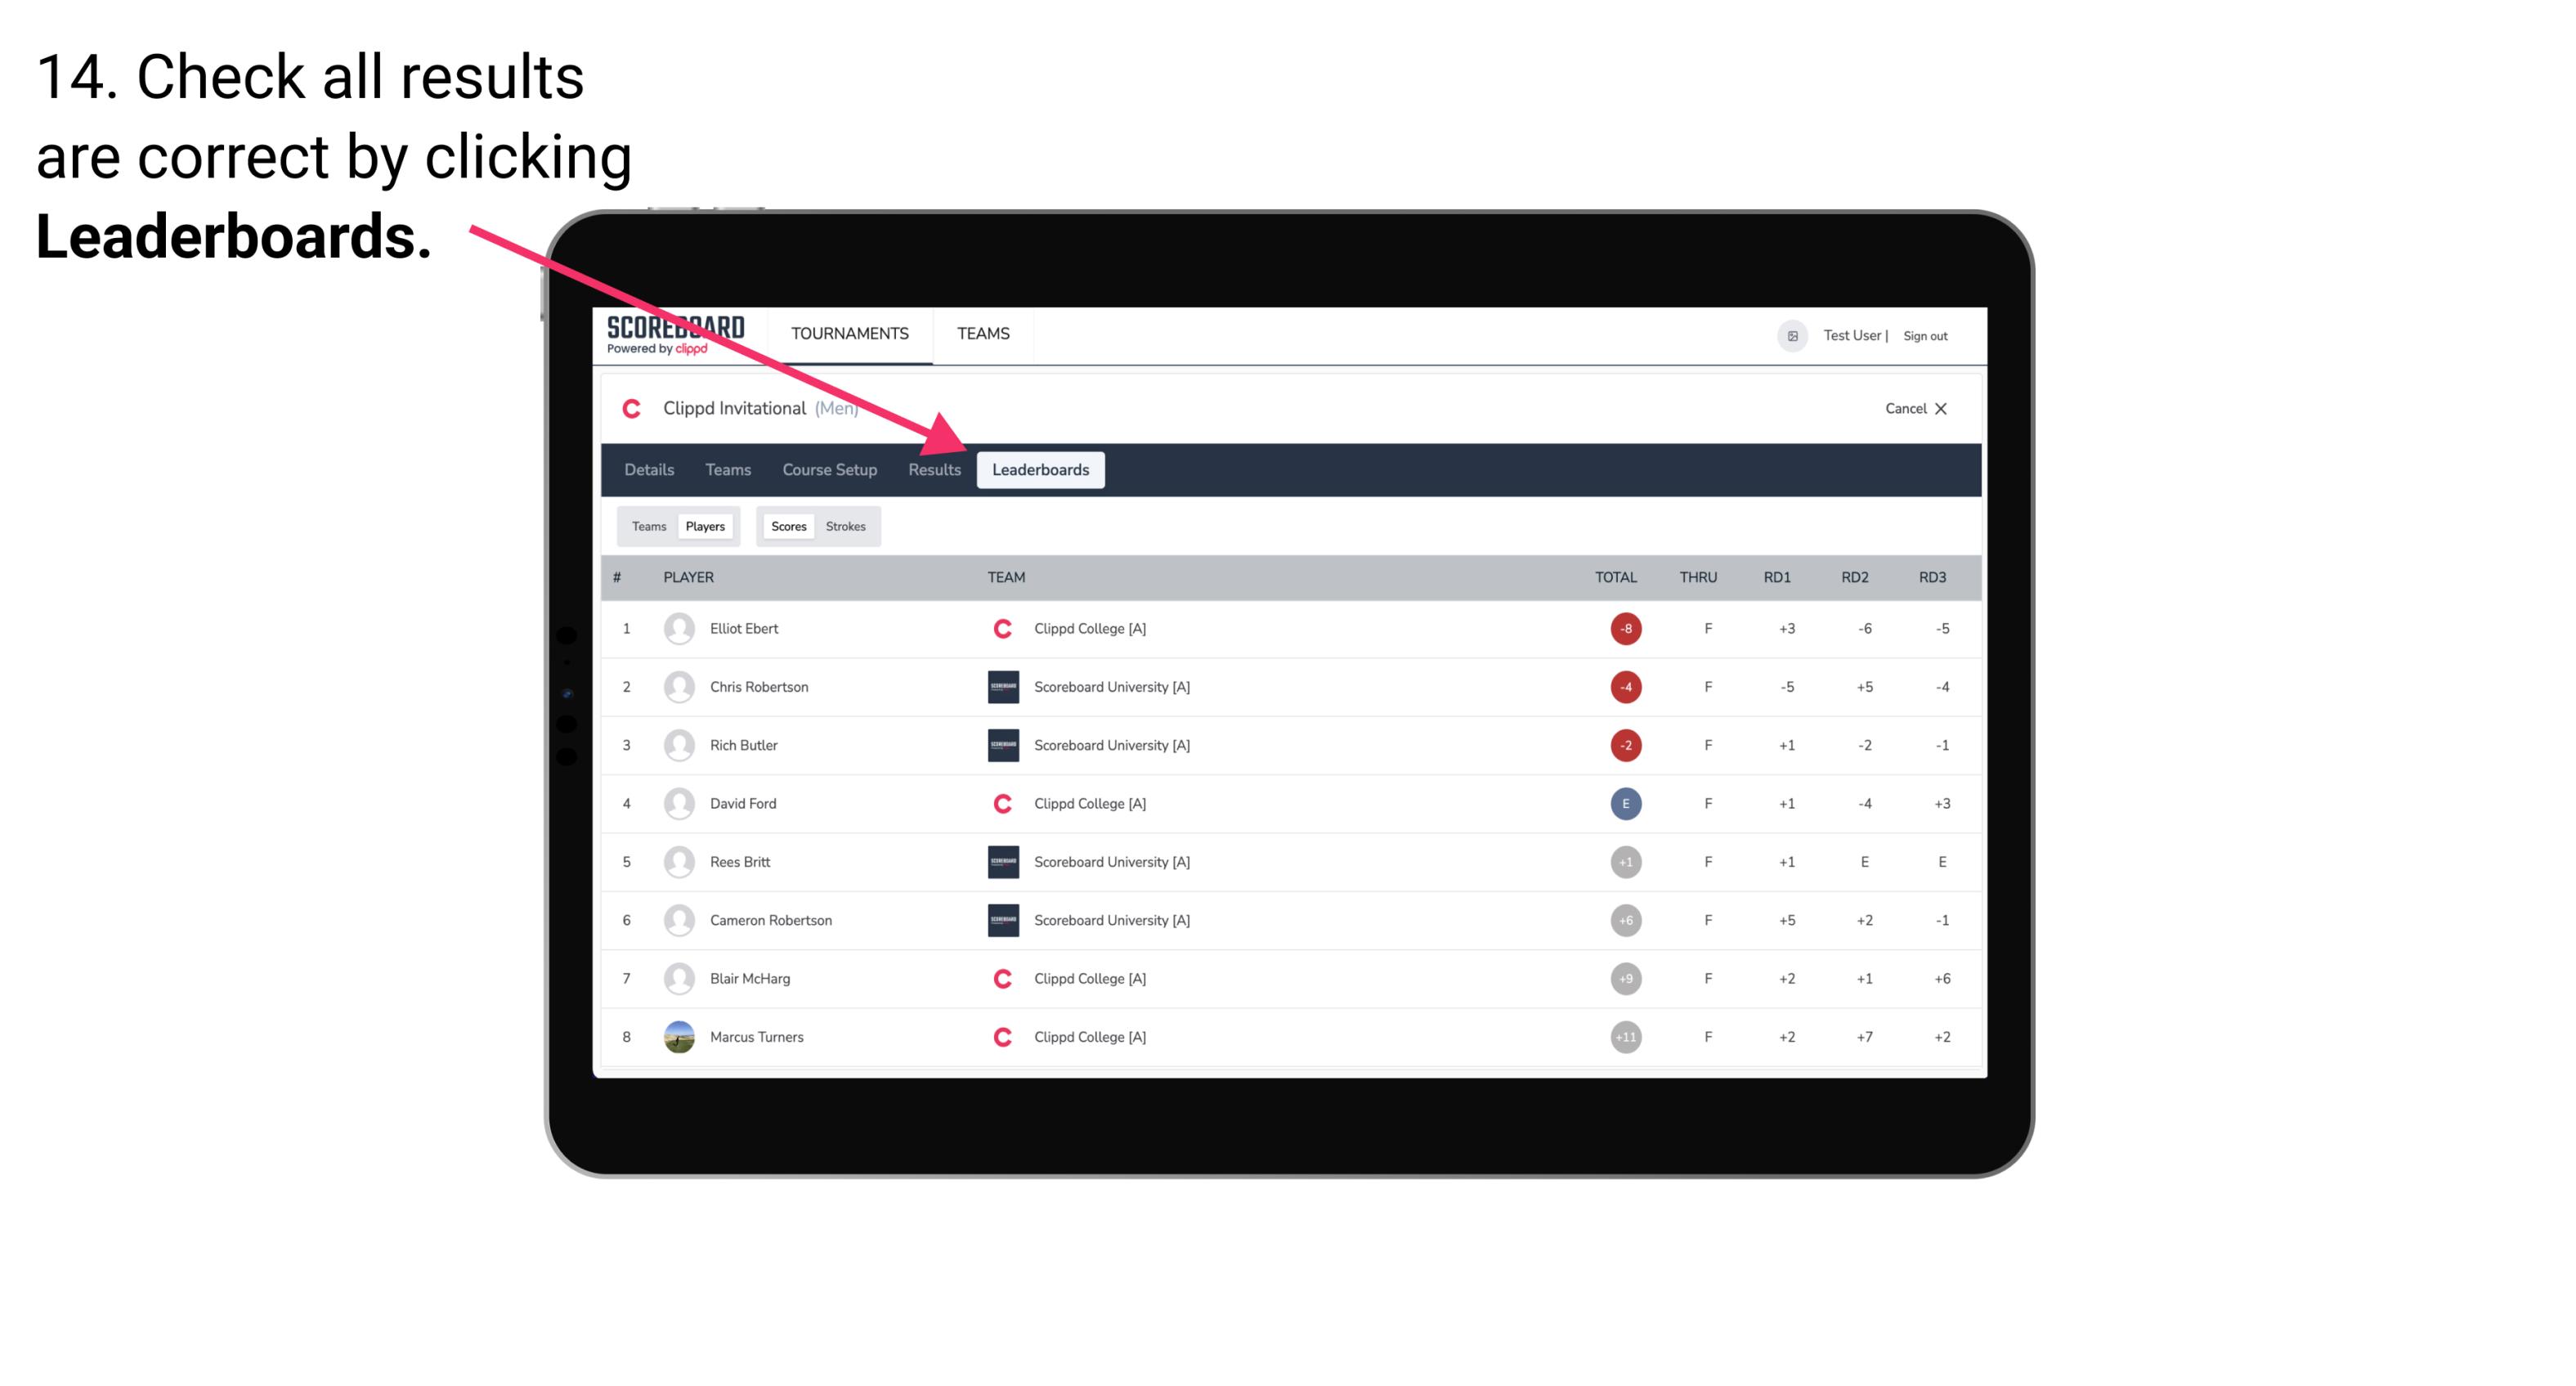Click the Players filter button

click(705, 526)
